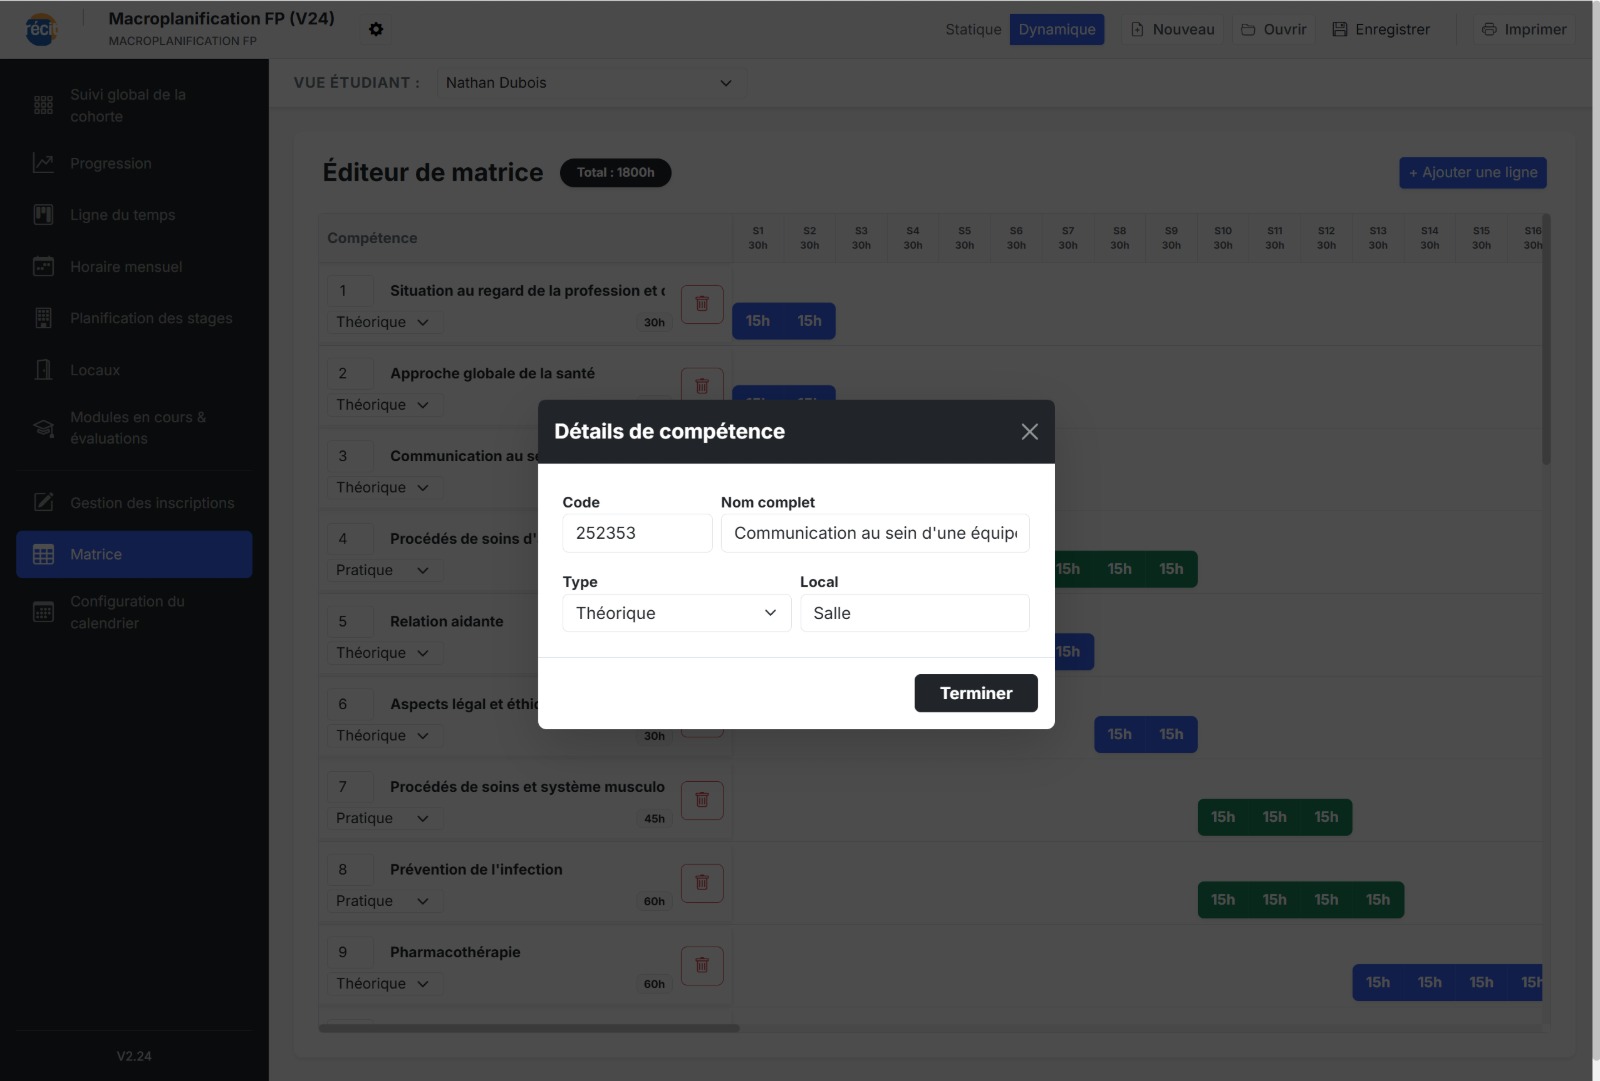Delete competence row 7 with trash icon
This screenshot has height=1081, width=1600.
(702, 800)
